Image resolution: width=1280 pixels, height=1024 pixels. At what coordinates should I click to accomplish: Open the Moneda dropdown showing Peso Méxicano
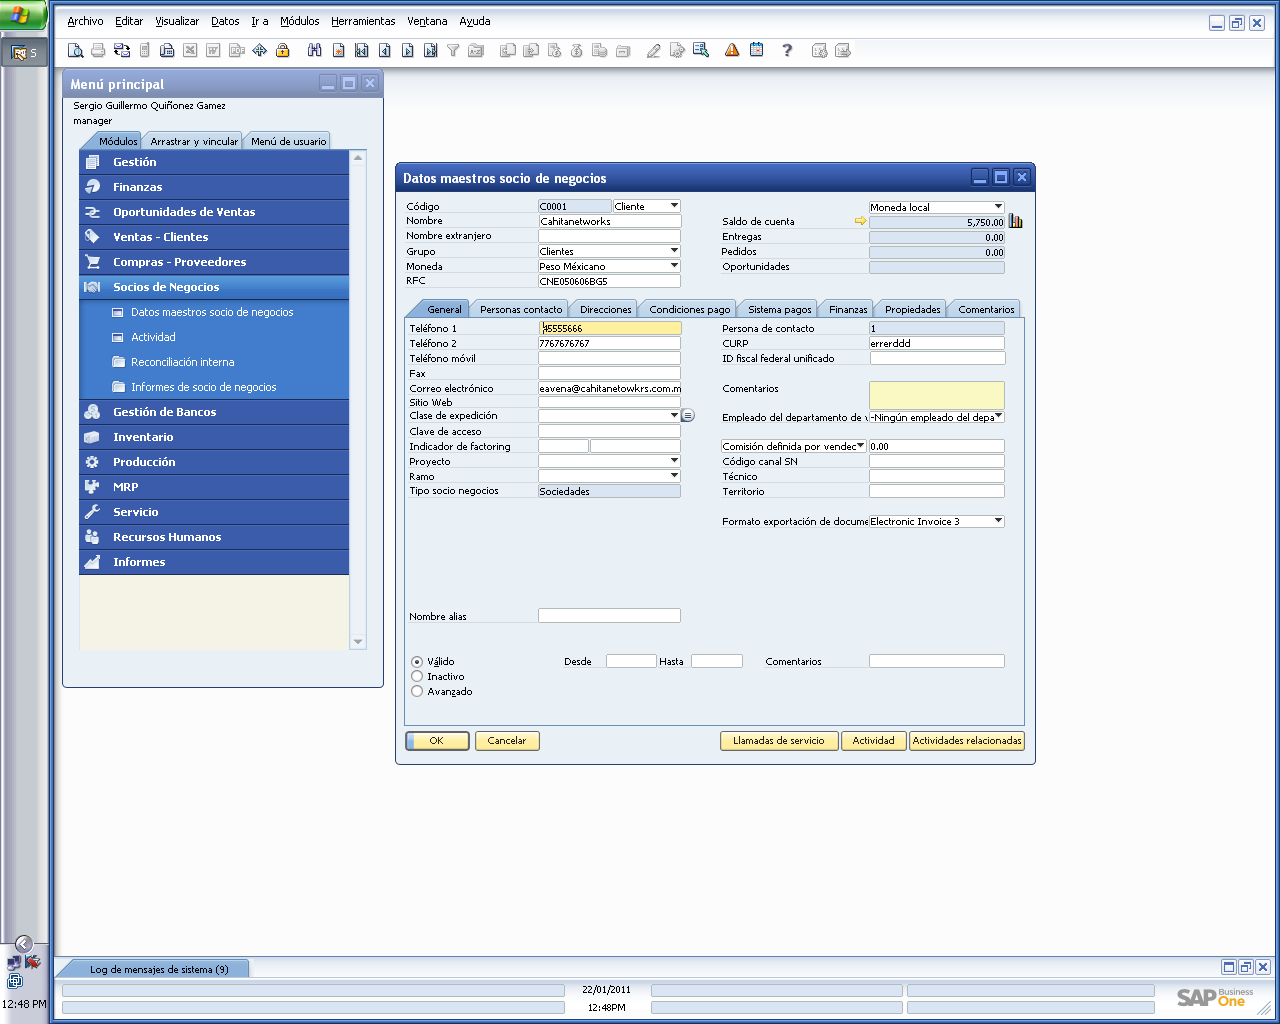click(673, 266)
